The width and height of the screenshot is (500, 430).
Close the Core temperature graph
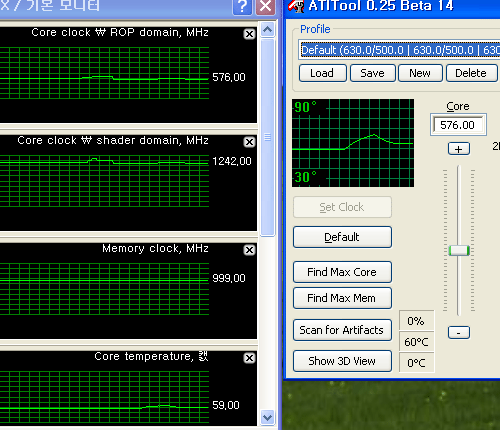pyautogui.click(x=249, y=358)
